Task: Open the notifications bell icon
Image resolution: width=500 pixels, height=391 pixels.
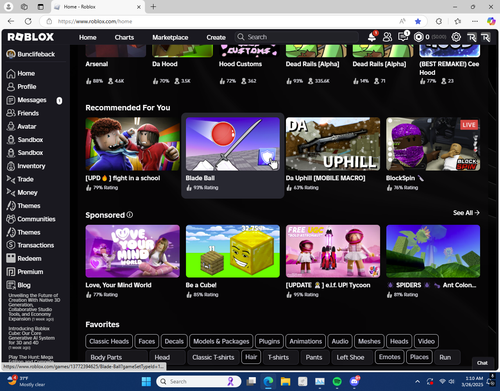Action: 372,37
